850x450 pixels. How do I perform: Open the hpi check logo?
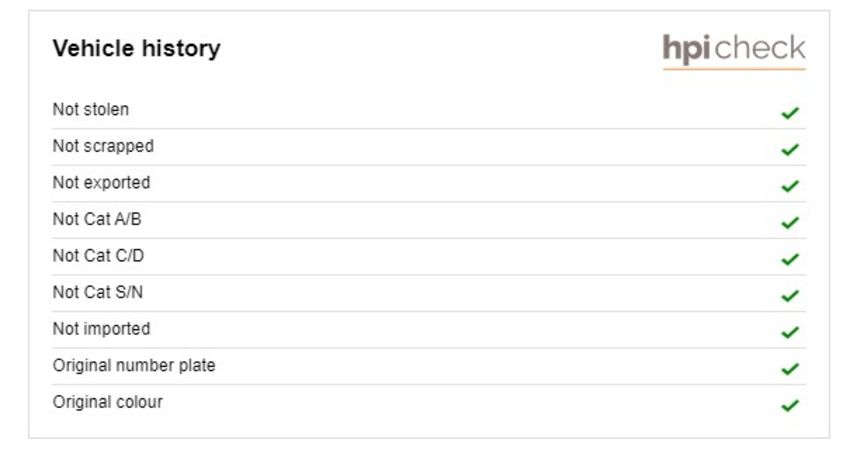(x=734, y=51)
